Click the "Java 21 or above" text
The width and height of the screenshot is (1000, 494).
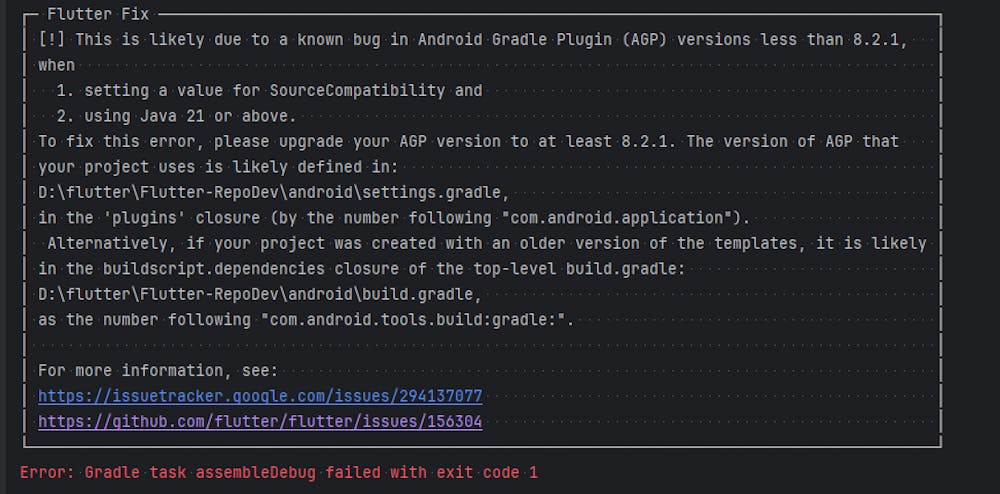click(203, 116)
